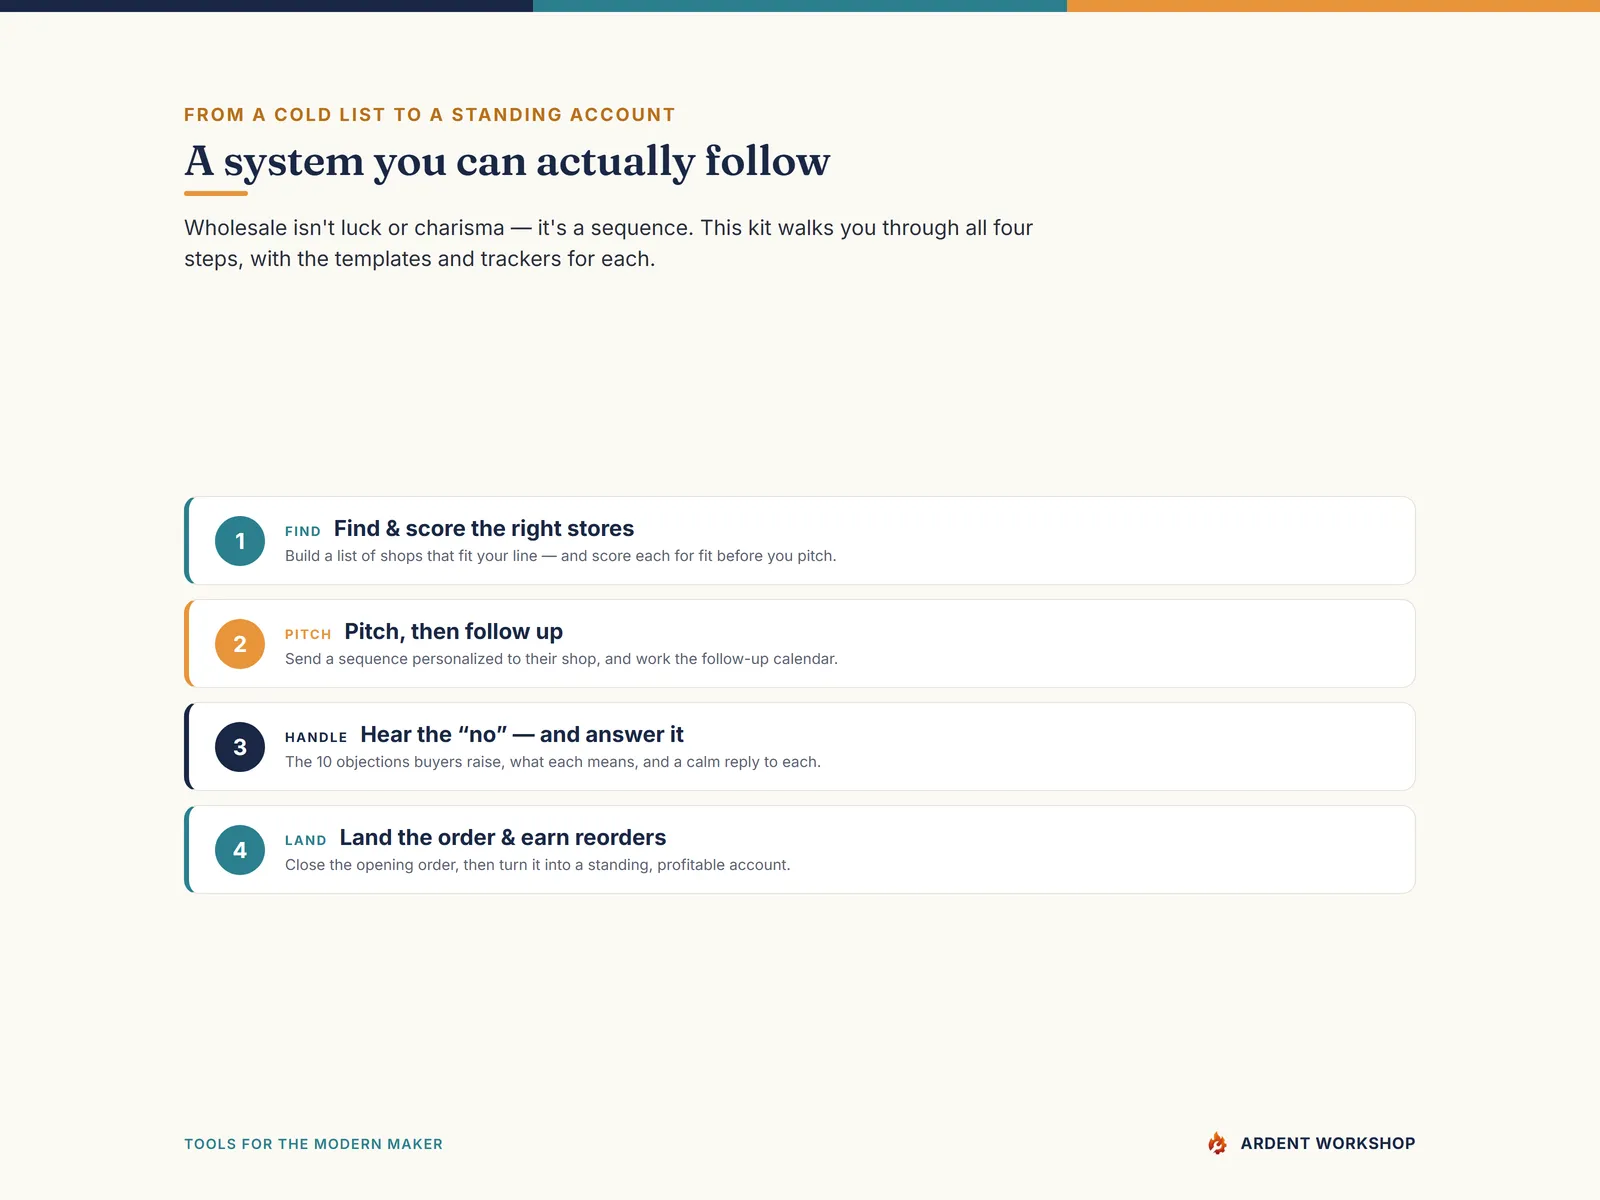1600x1200 pixels.
Task: Click 'Send a sequence personalized' description
Action: 561,659
